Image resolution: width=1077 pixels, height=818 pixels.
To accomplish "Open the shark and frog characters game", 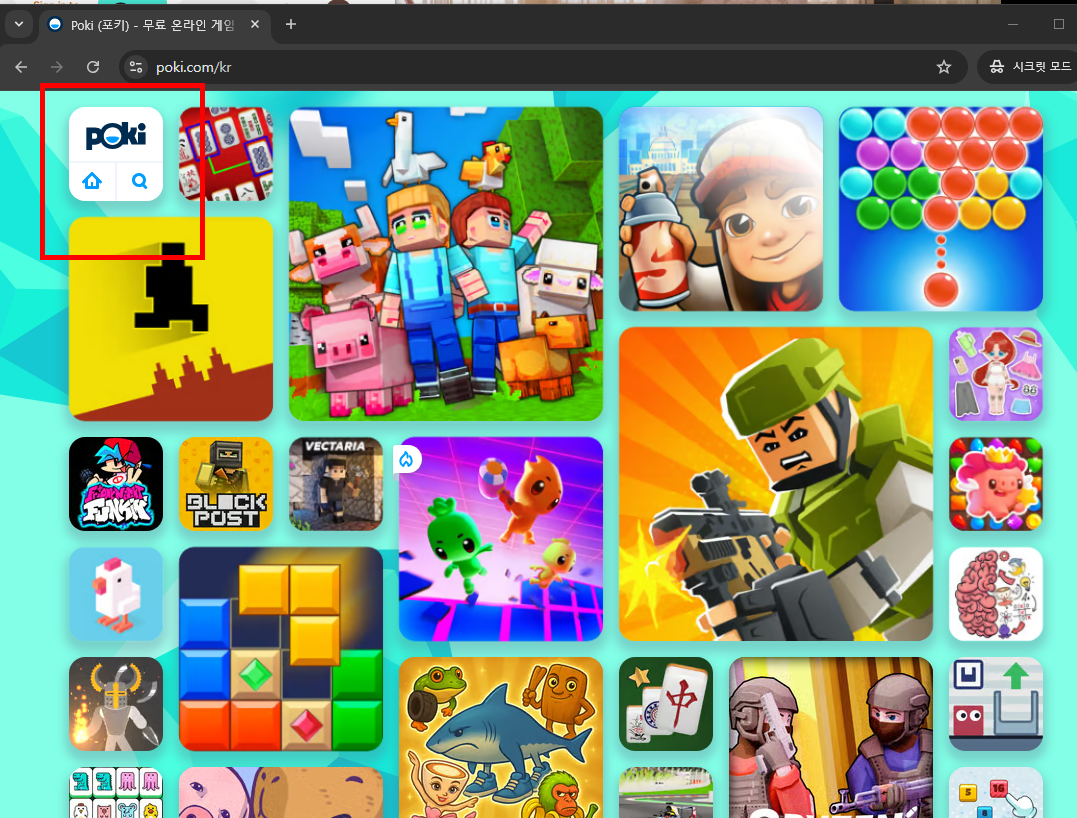I will click(501, 738).
